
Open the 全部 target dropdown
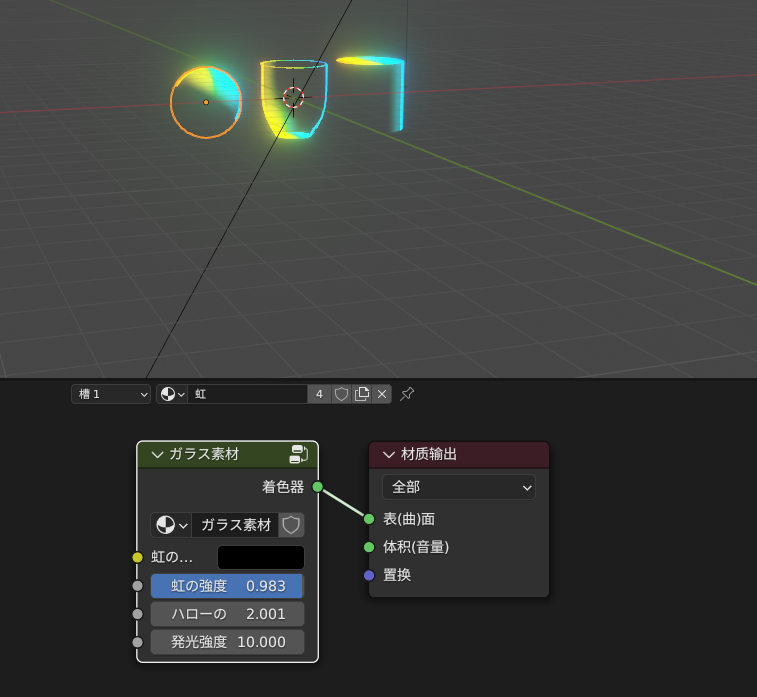coord(459,487)
